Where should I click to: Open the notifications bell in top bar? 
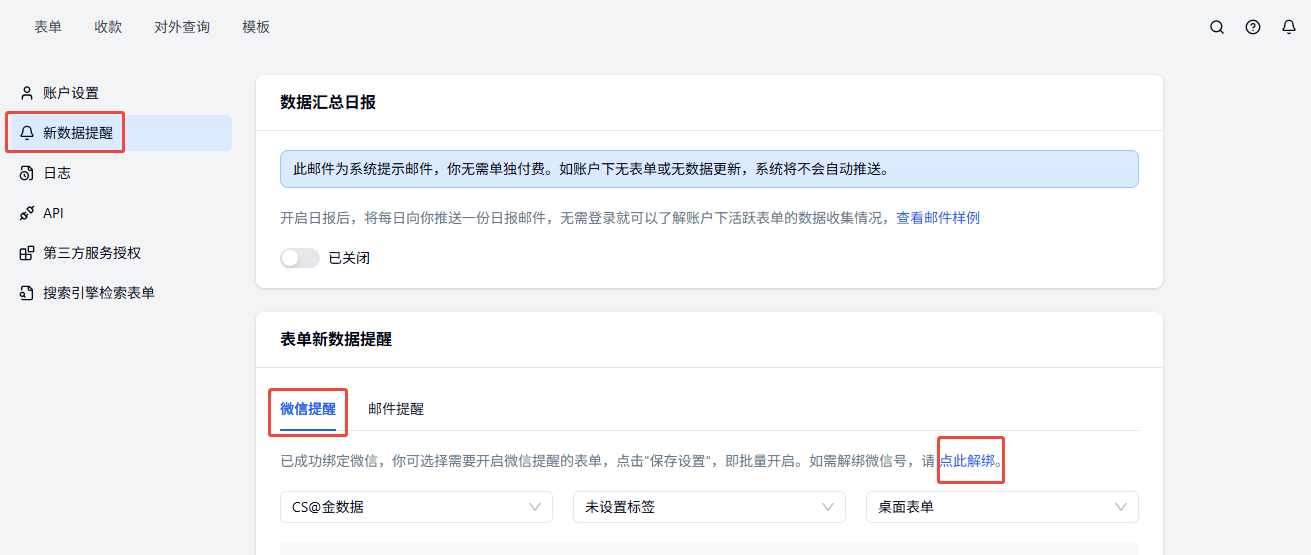[x=1289, y=28]
